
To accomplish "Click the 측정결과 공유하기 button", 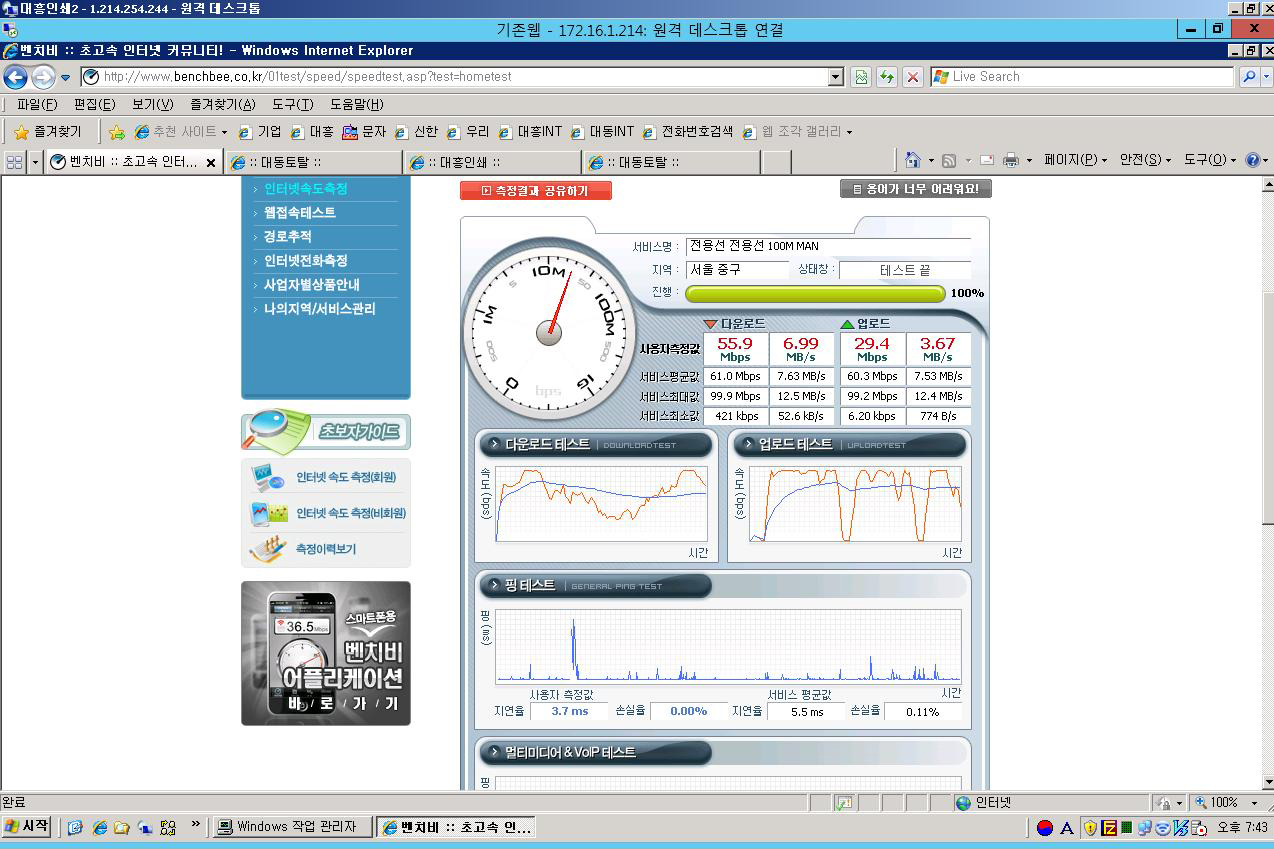I will (x=536, y=190).
